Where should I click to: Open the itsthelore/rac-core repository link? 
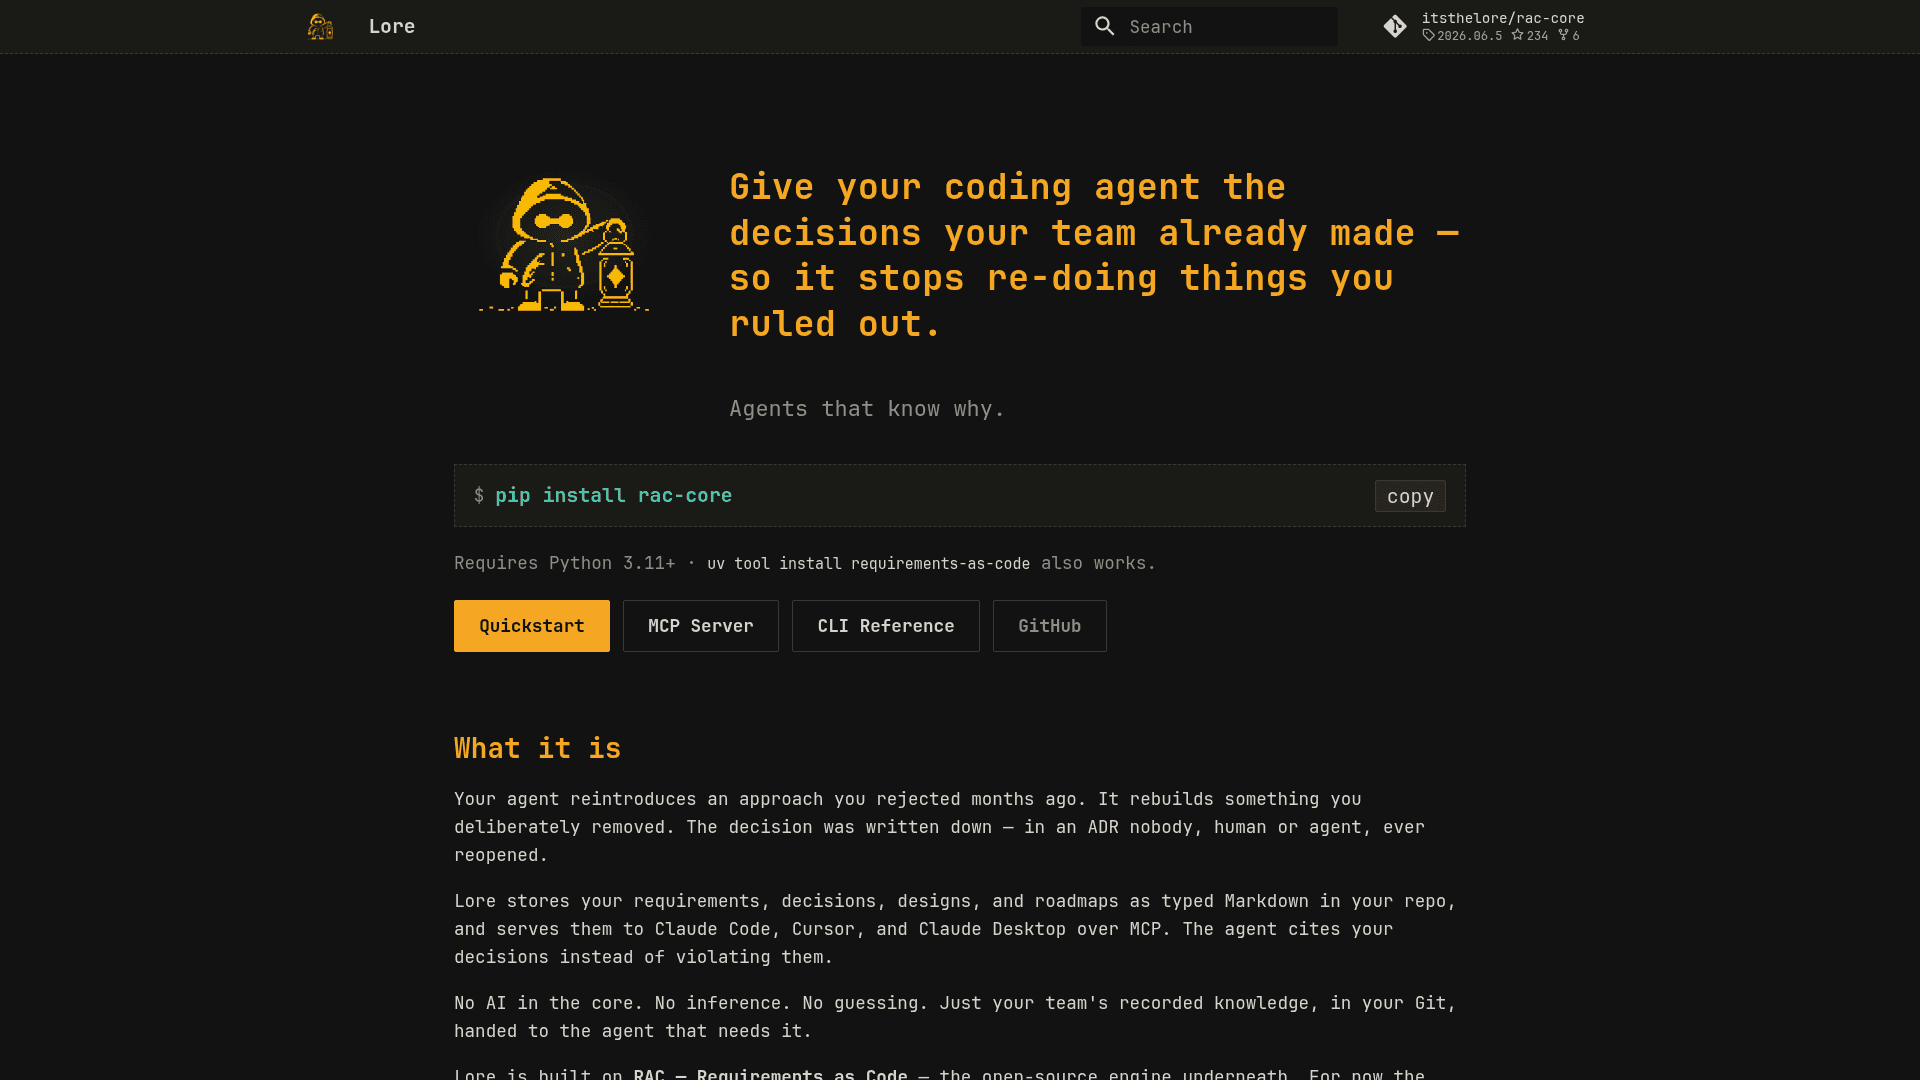(1502, 18)
